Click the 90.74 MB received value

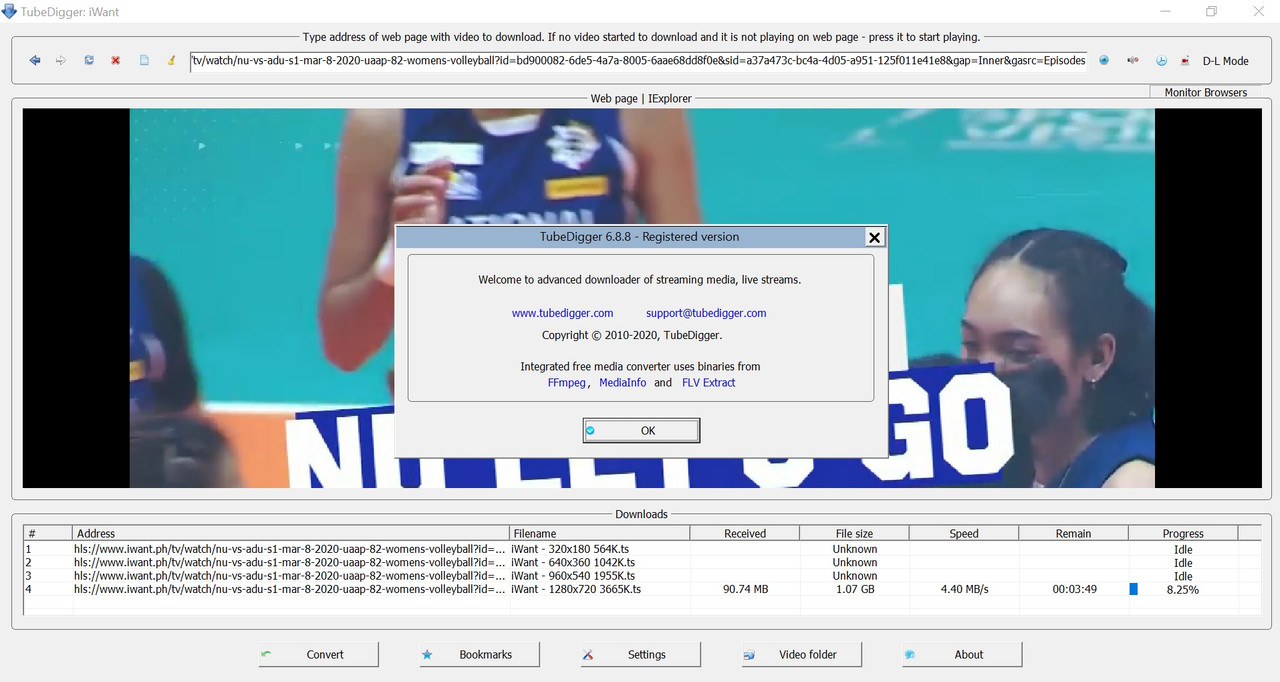(x=745, y=590)
